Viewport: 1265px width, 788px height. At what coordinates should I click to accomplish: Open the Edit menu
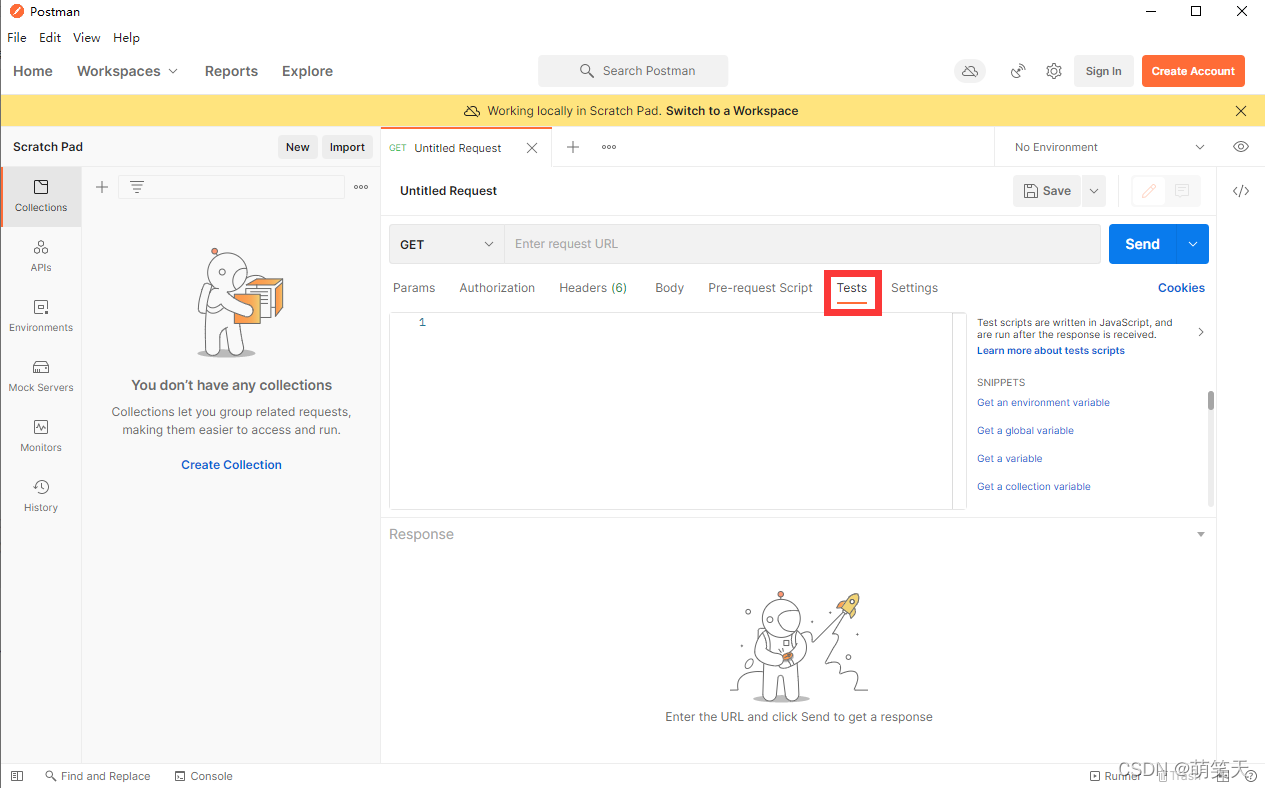click(50, 38)
